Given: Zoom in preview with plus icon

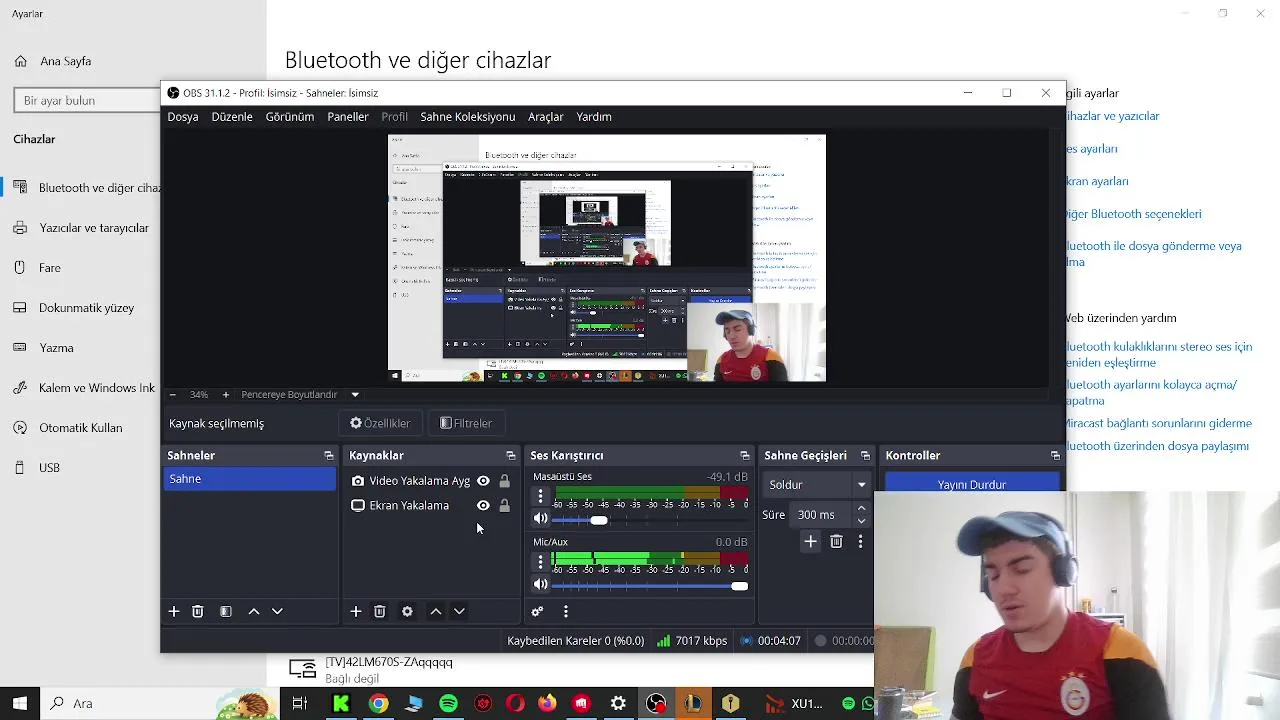Looking at the screenshot, I should (x=225, y=395).
